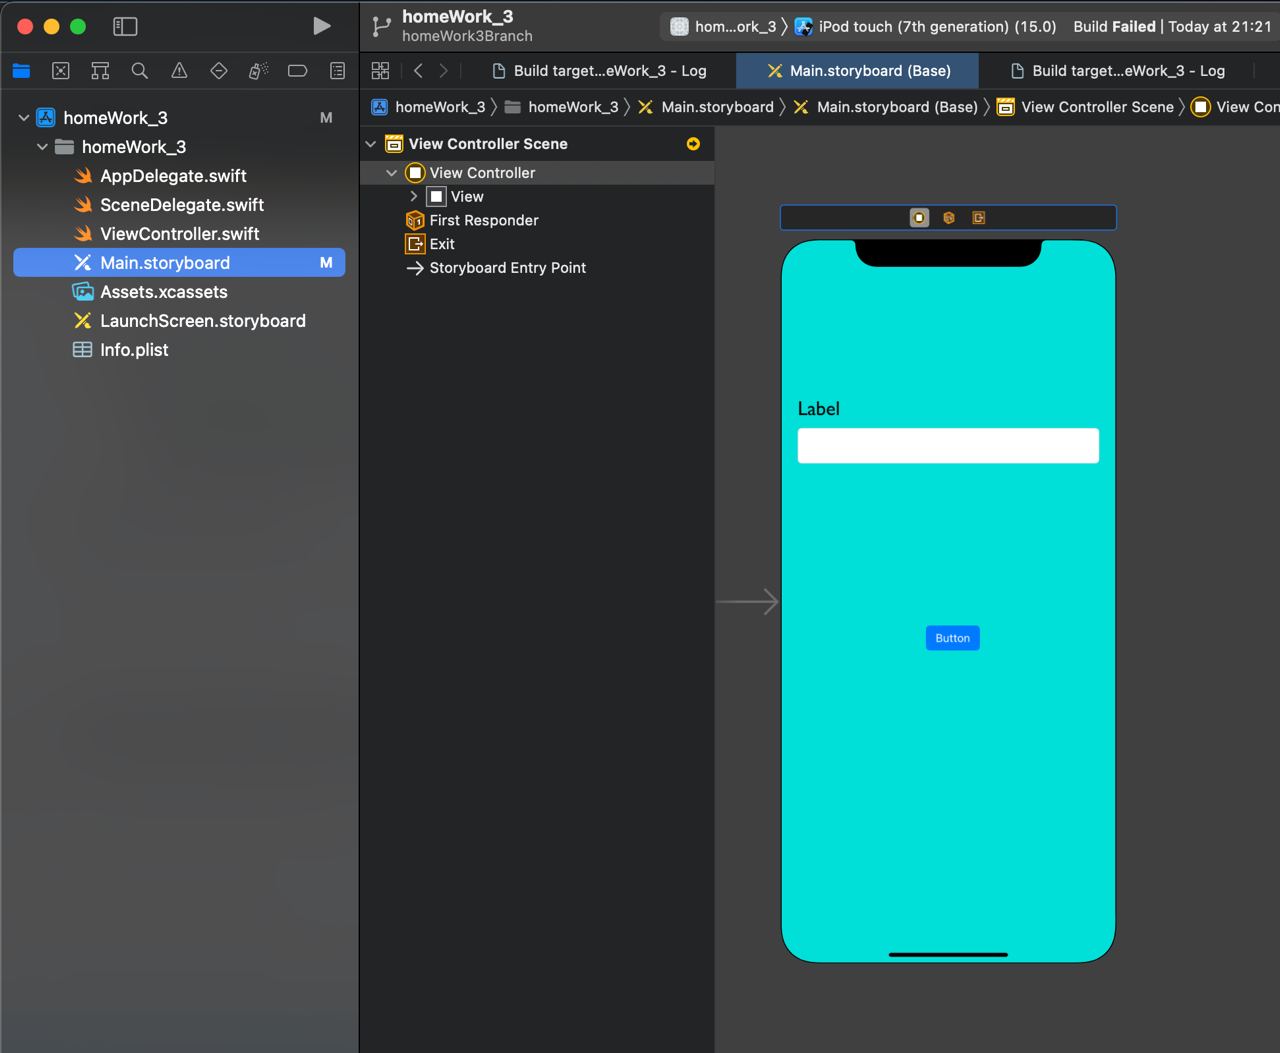This screenshot has height=1053, width=1280.
Task: Click the white text field on canvas
Action: pyautogui.click(x=948, y=446)
